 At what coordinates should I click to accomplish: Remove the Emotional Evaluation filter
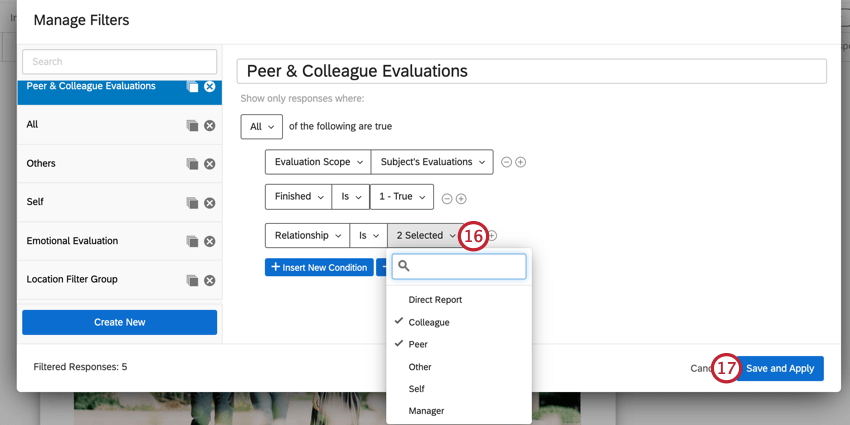[x=210, y=241]
